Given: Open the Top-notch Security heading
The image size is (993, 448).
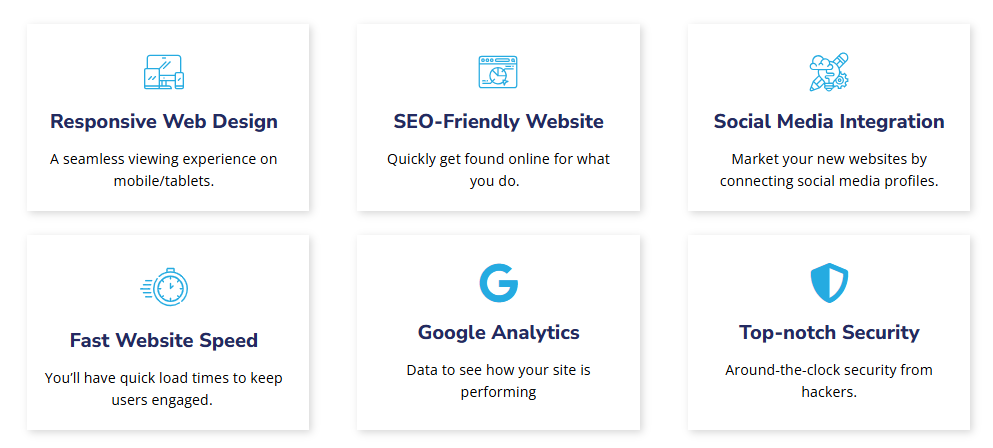Looking at the screenshot, I should click(x=829, y=332).
